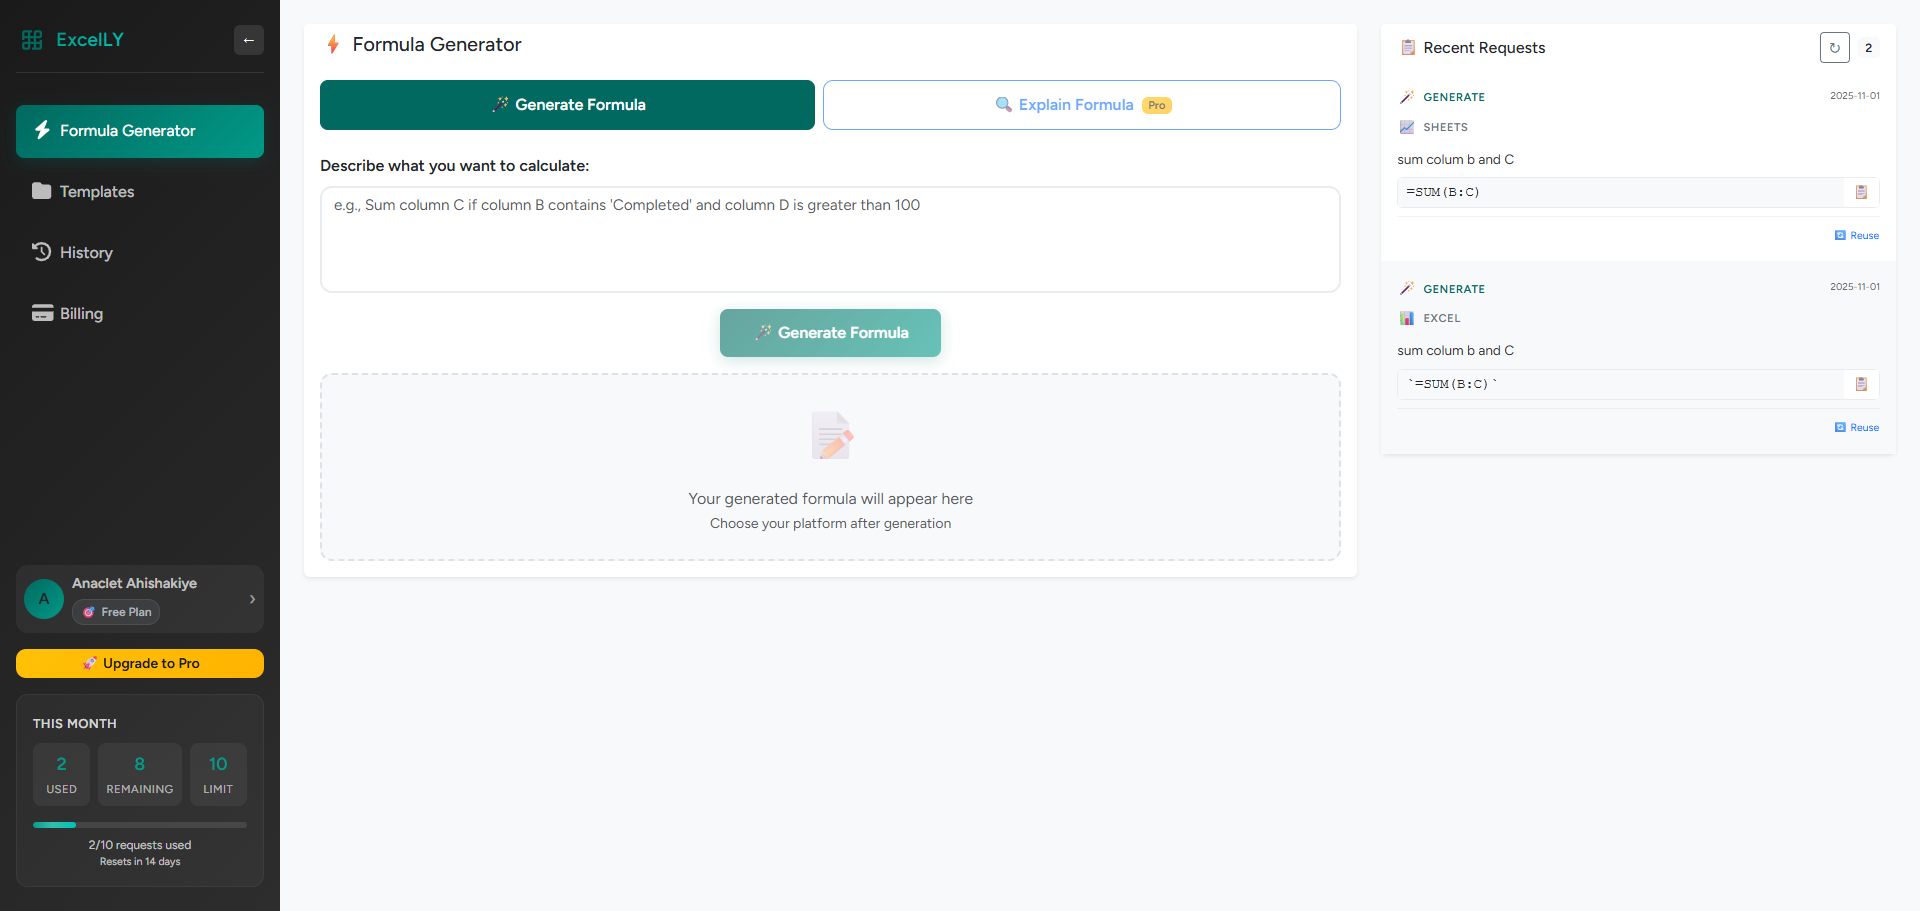
Task: Open the Templates folder icon in sidebar
Action: (x=44, y=191)
